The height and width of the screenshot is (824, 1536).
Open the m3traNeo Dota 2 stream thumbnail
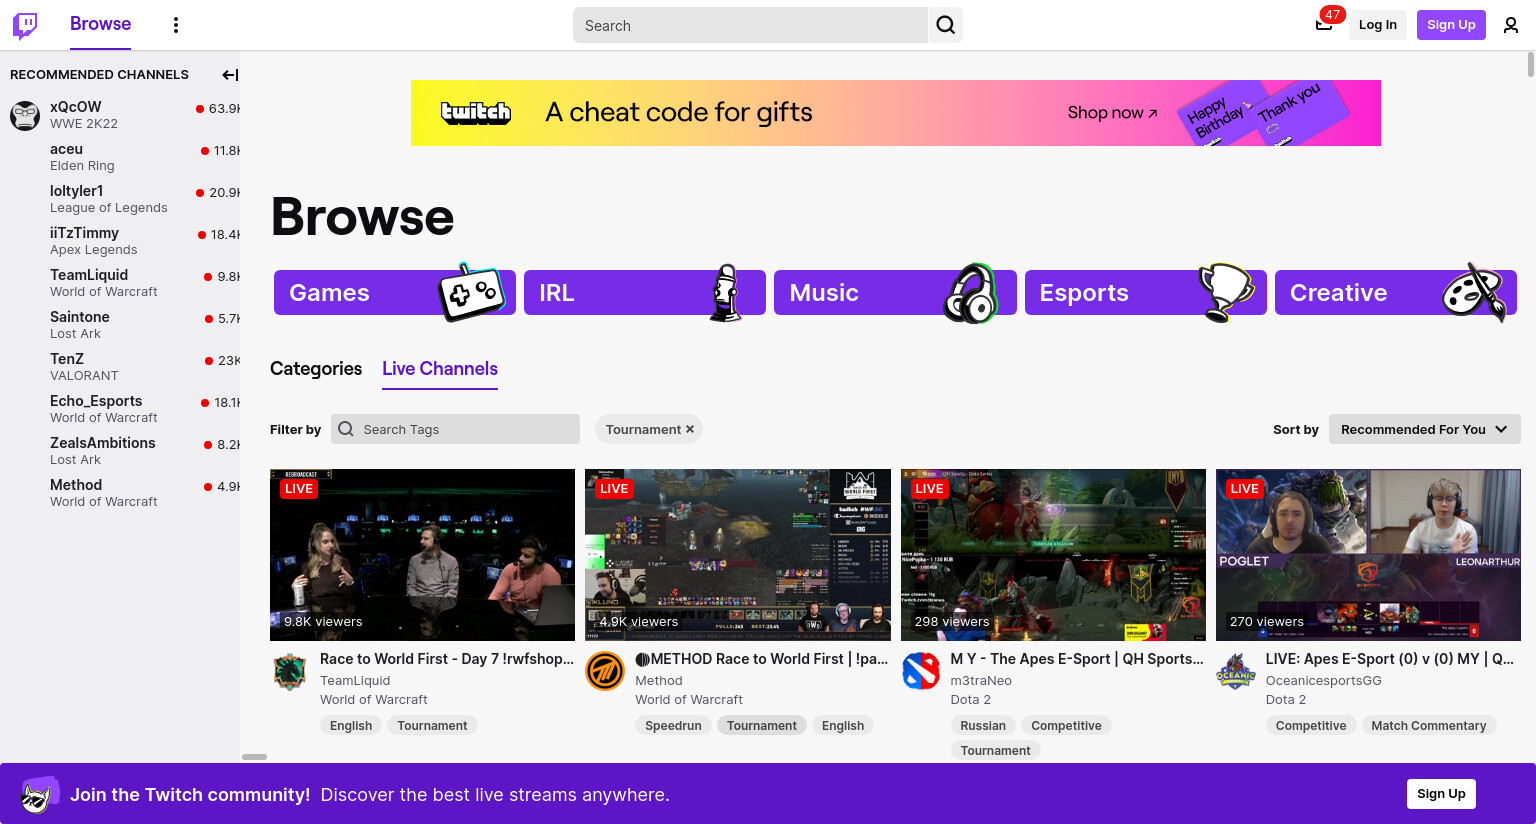pos(1053,555)
